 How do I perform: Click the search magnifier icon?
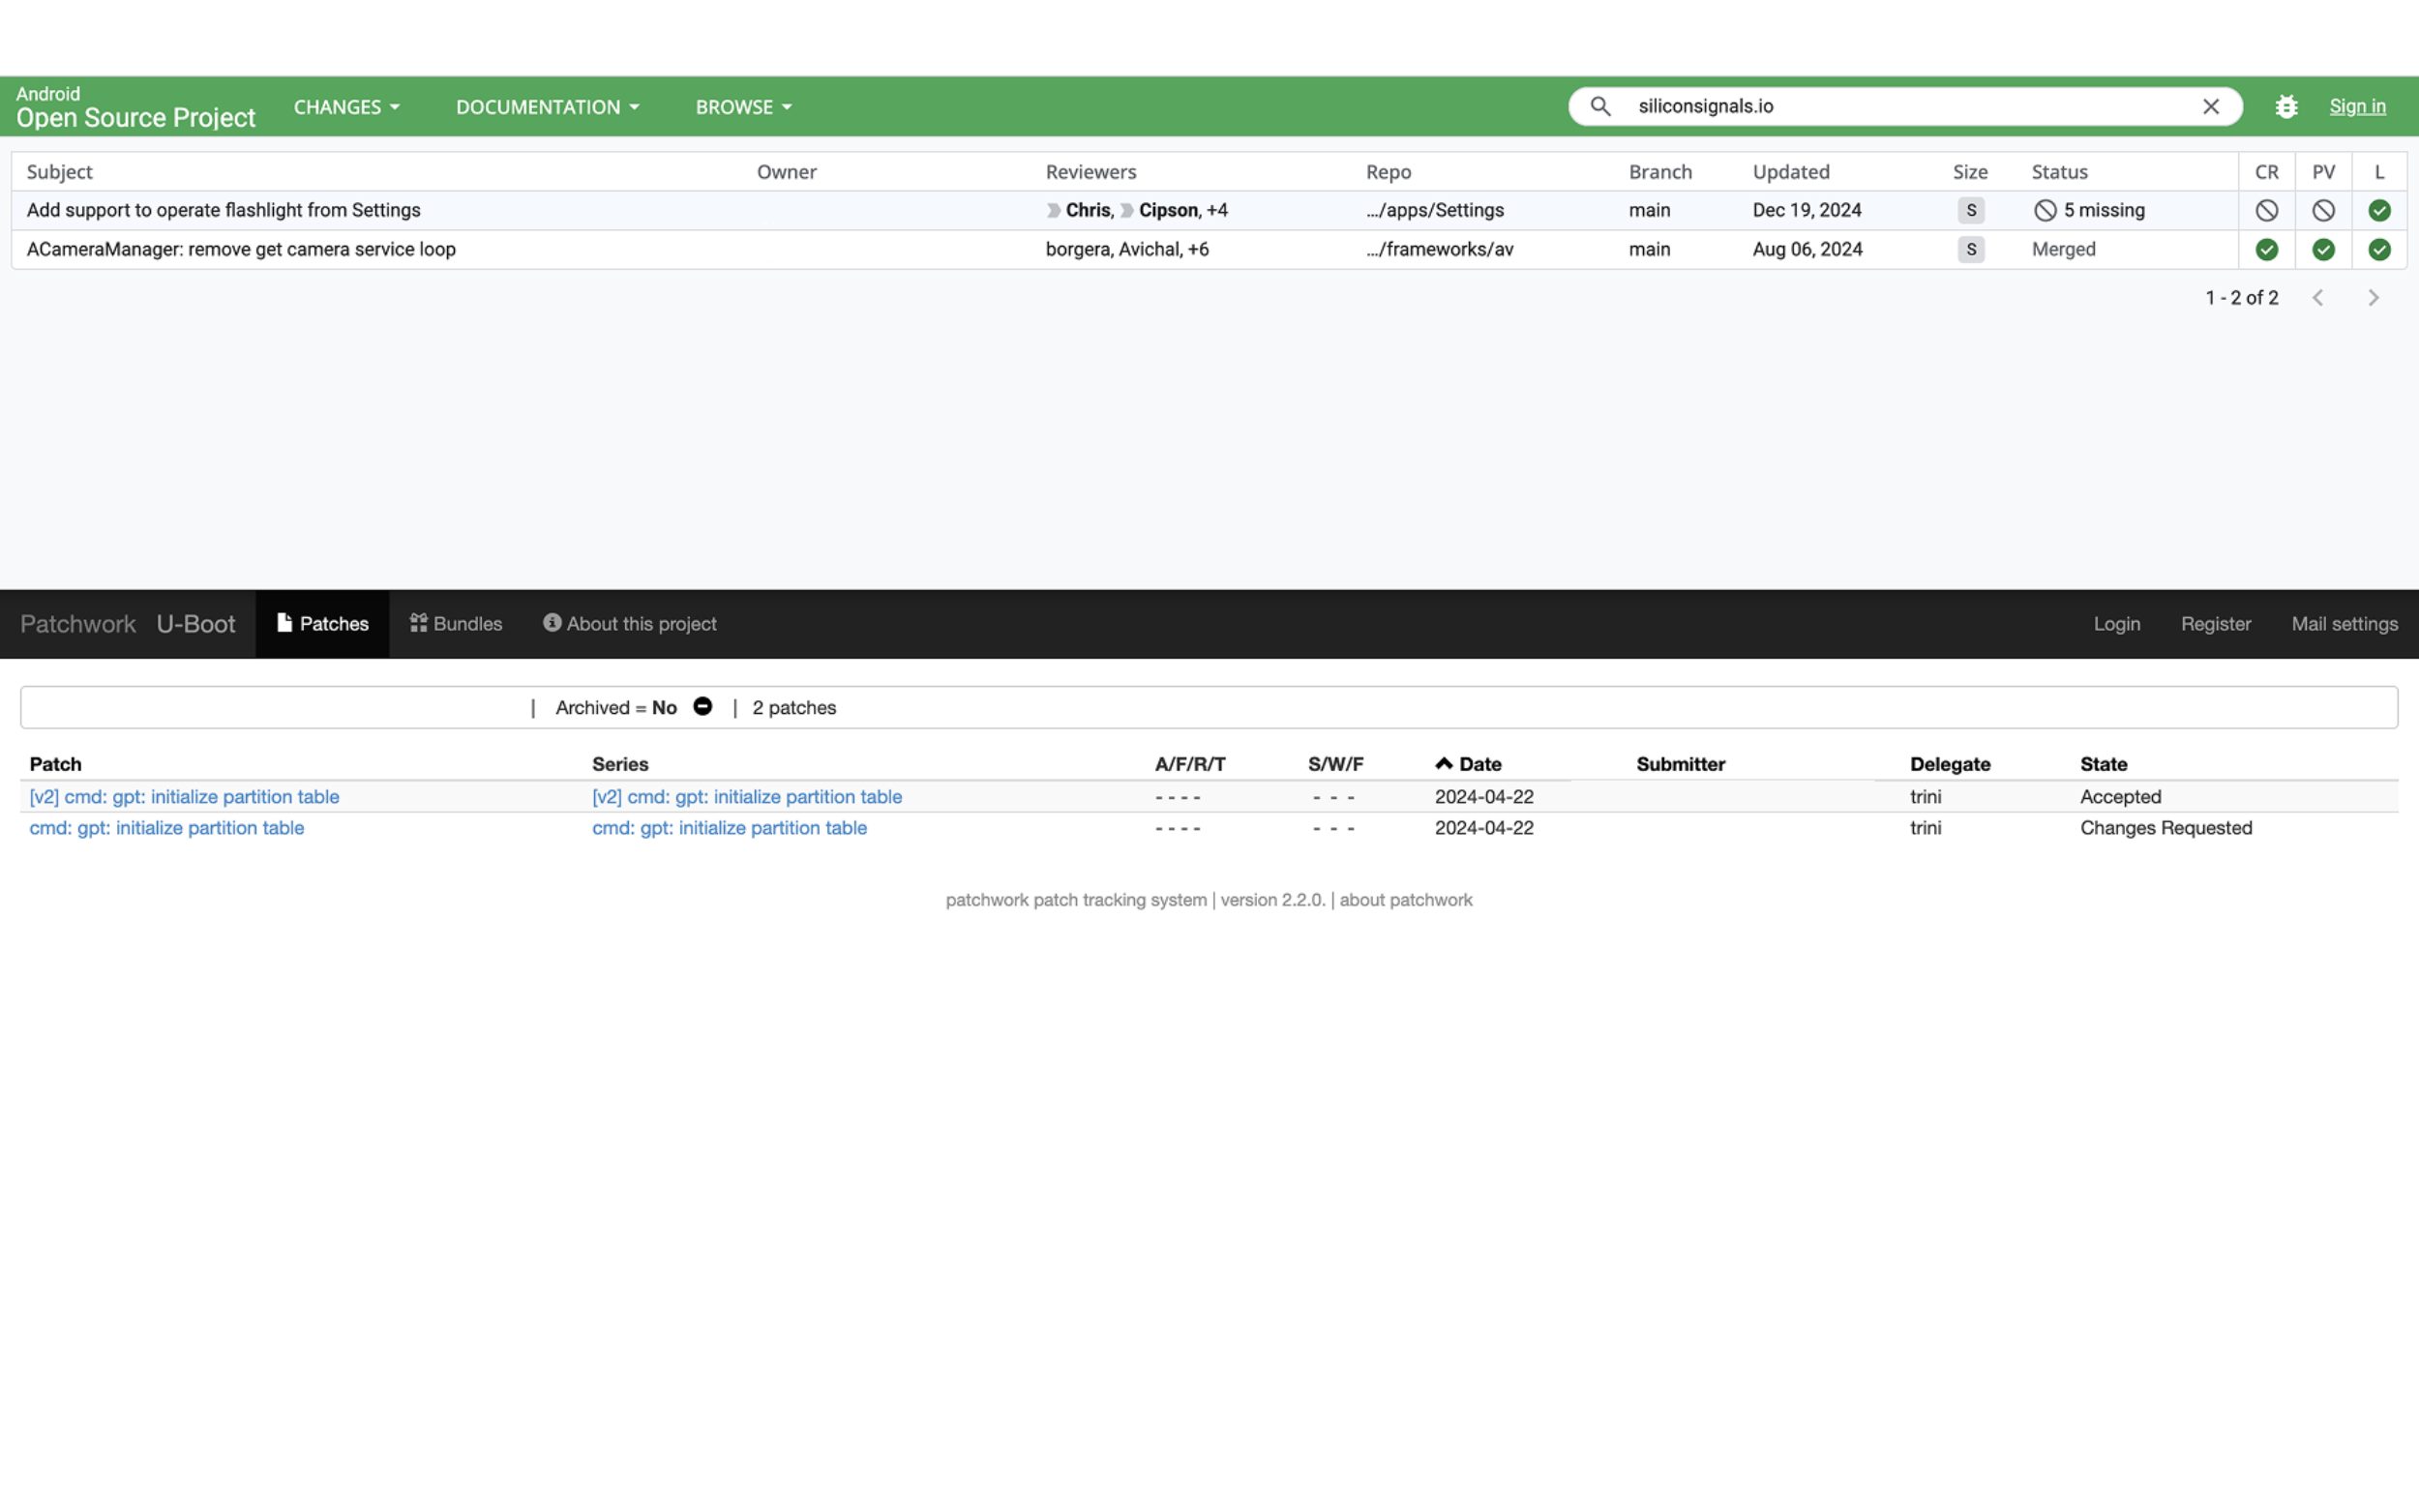pyautogui.click(x=1600, y=106)
